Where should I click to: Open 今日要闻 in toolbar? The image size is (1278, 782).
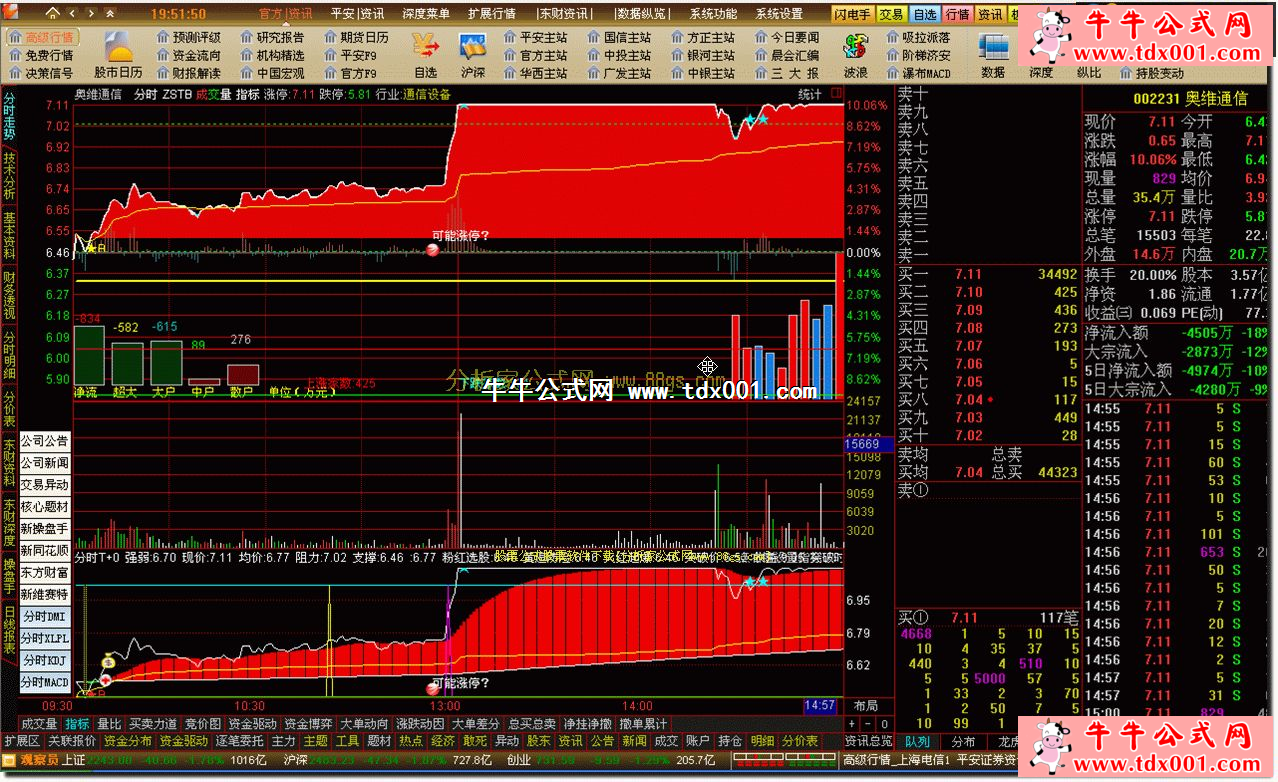click(x=787, y=37)
